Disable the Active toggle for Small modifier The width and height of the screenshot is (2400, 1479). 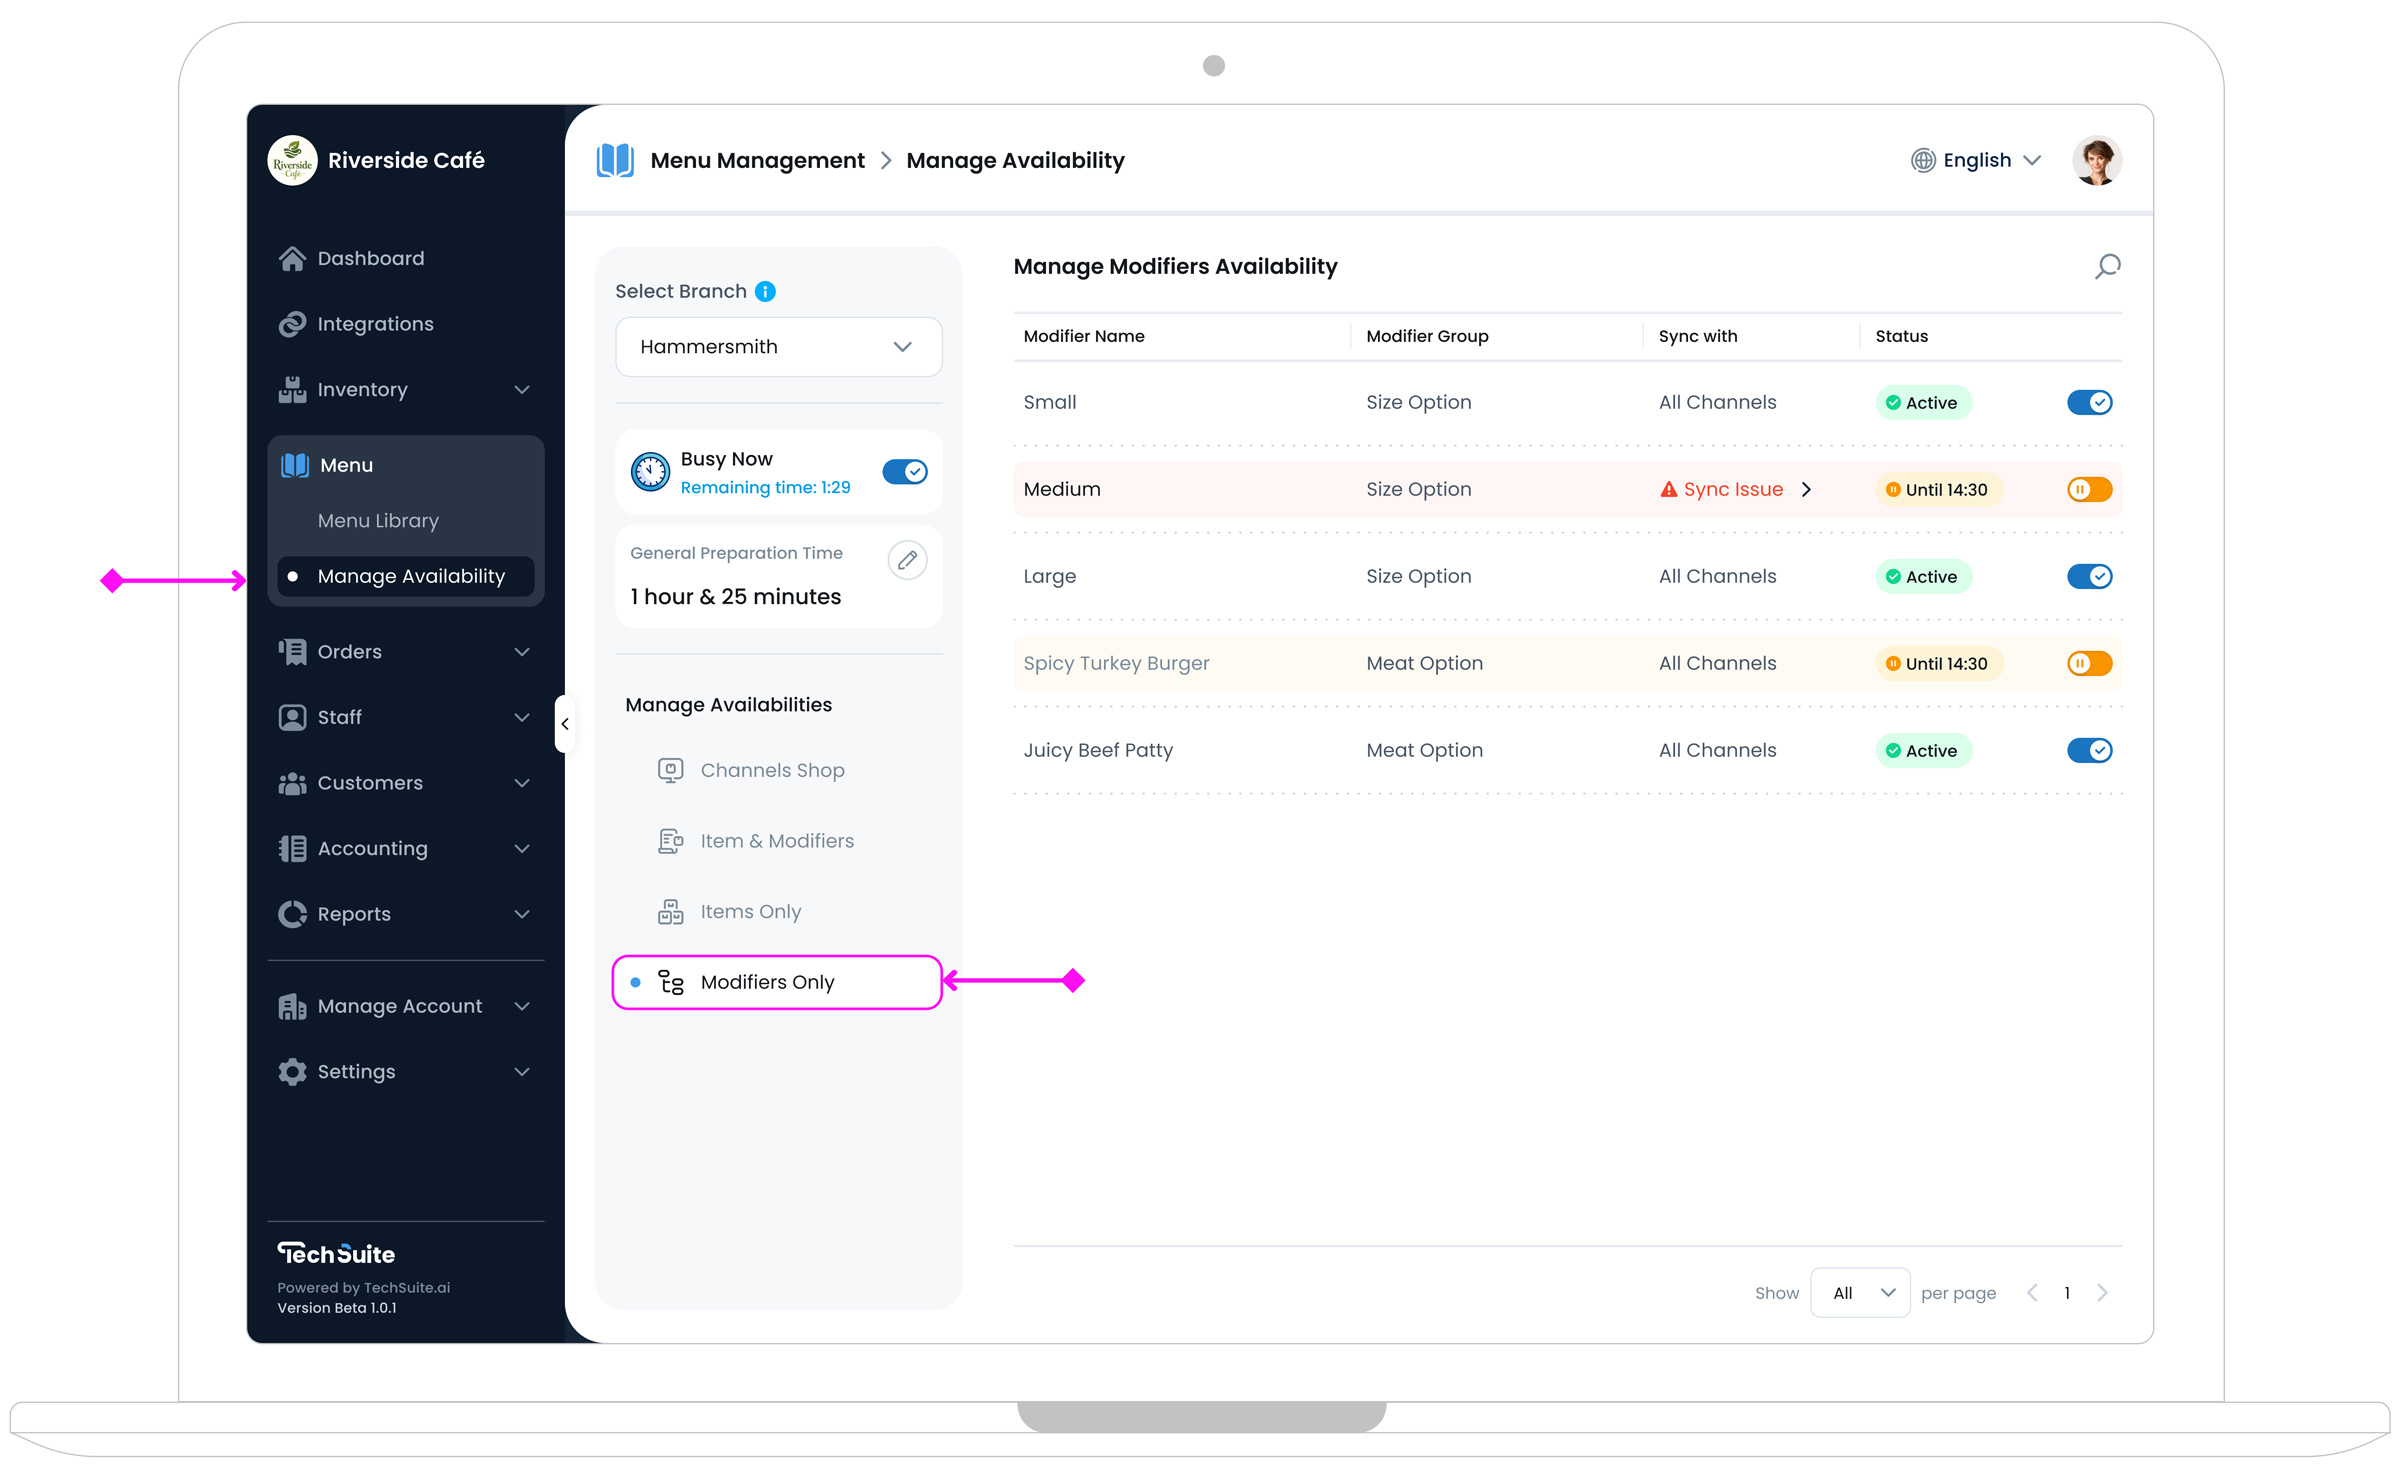(x=2089, y=402)
